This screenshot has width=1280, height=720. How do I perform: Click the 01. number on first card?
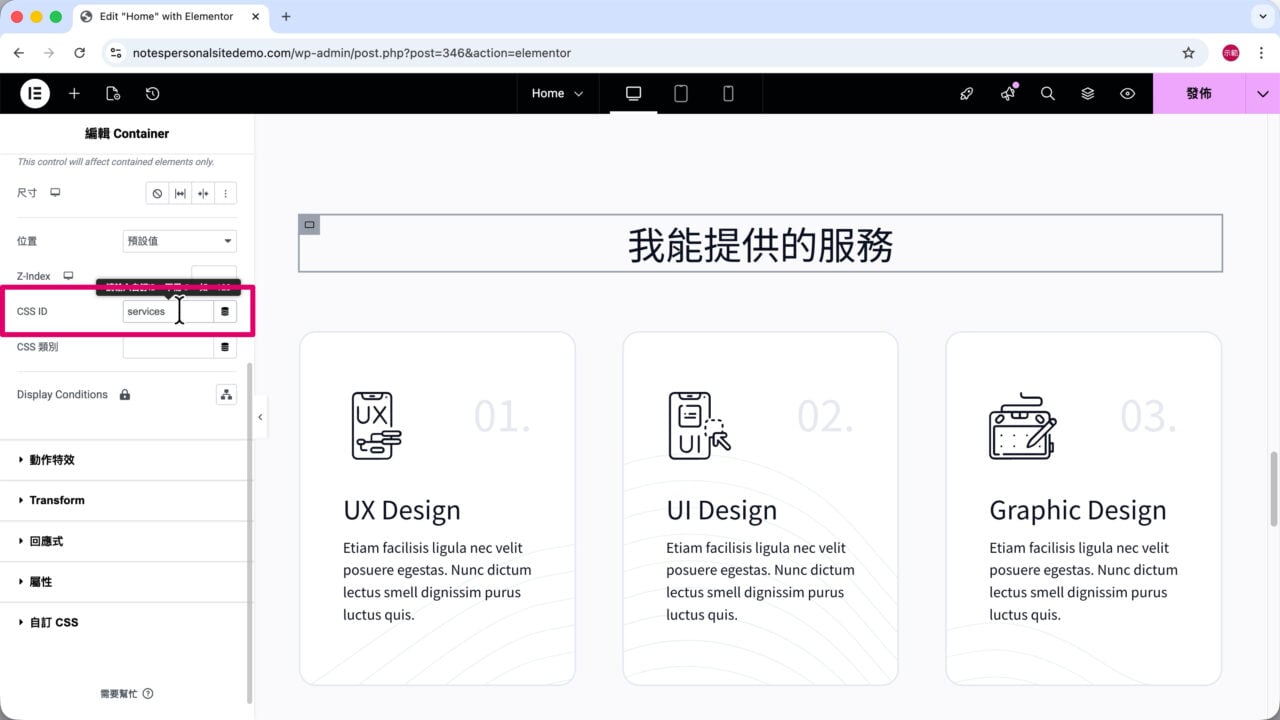coord(503,417)
